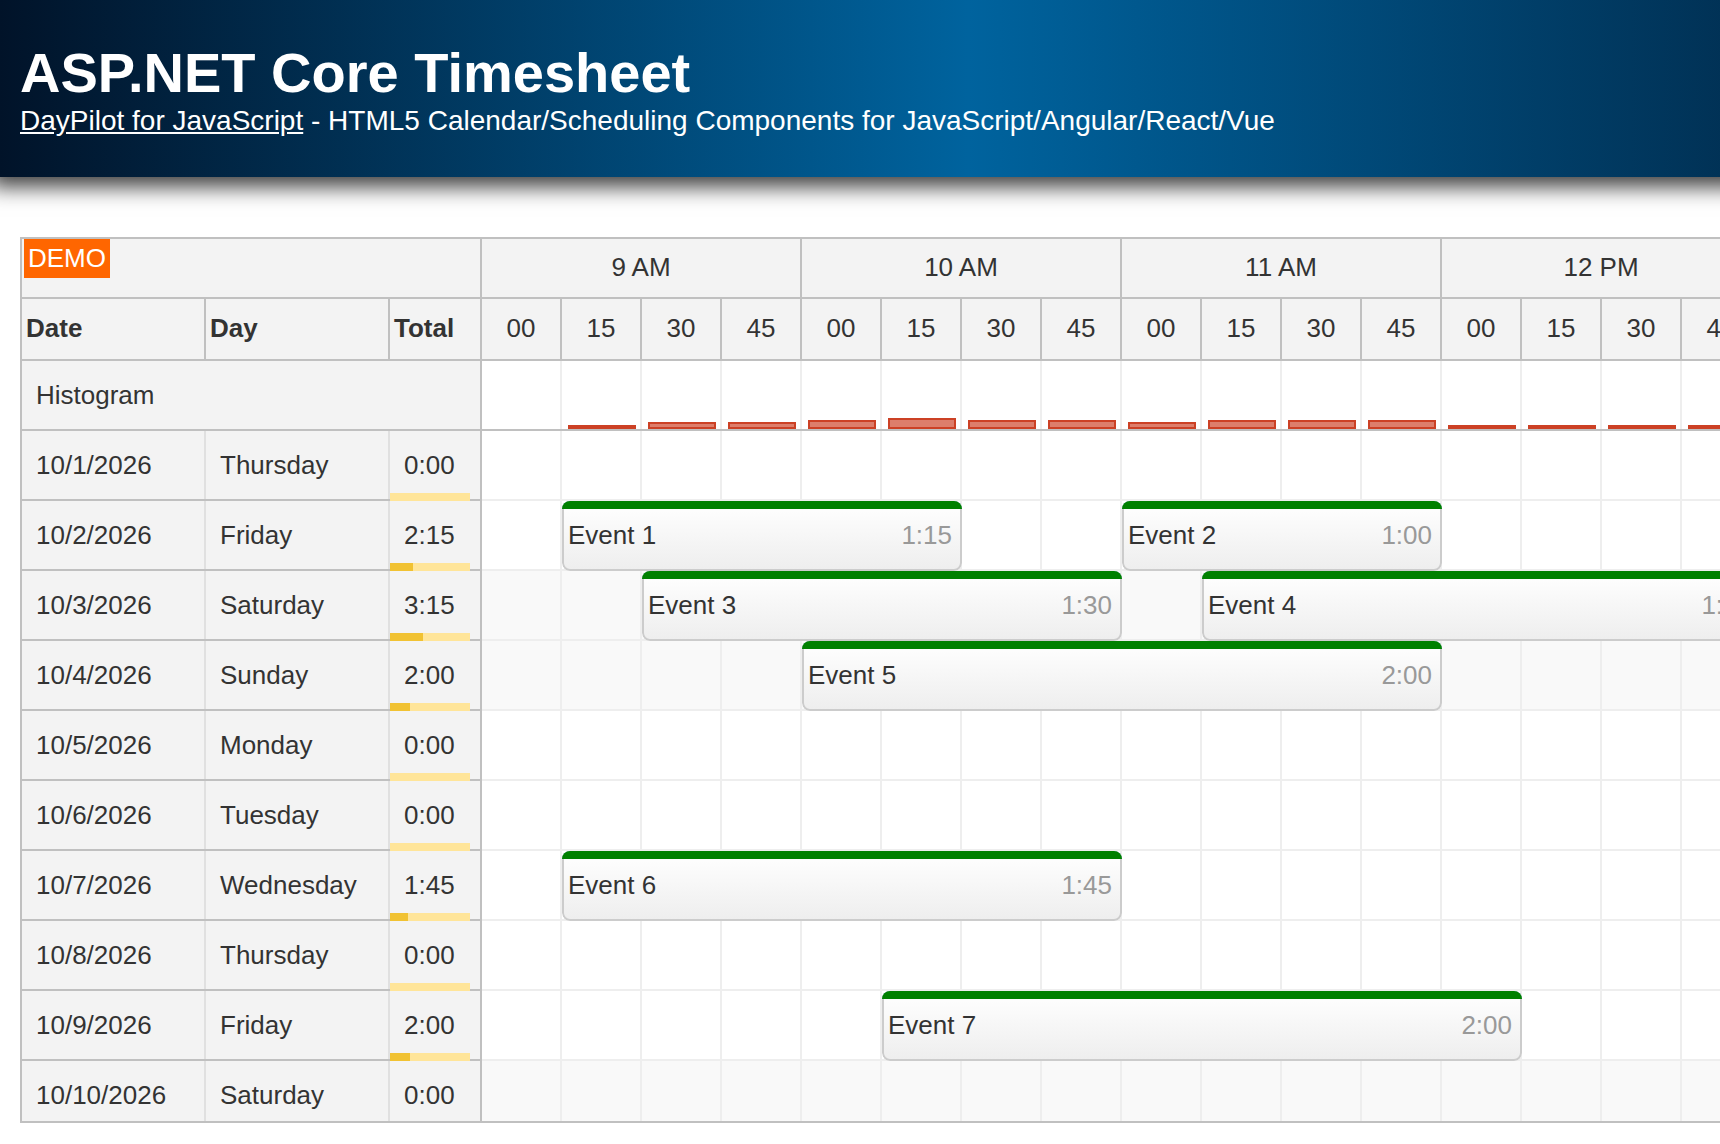This screenshot has width=1720, height=1144.
Task: Select Event 7 on 10/9/2026
Action: point(1202,1025)
